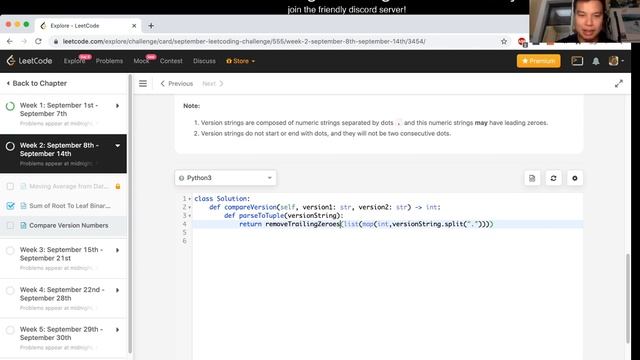This screenshot has height=360, width=640.
Task: Go back using browser back arrow
Action: [10, 41]
